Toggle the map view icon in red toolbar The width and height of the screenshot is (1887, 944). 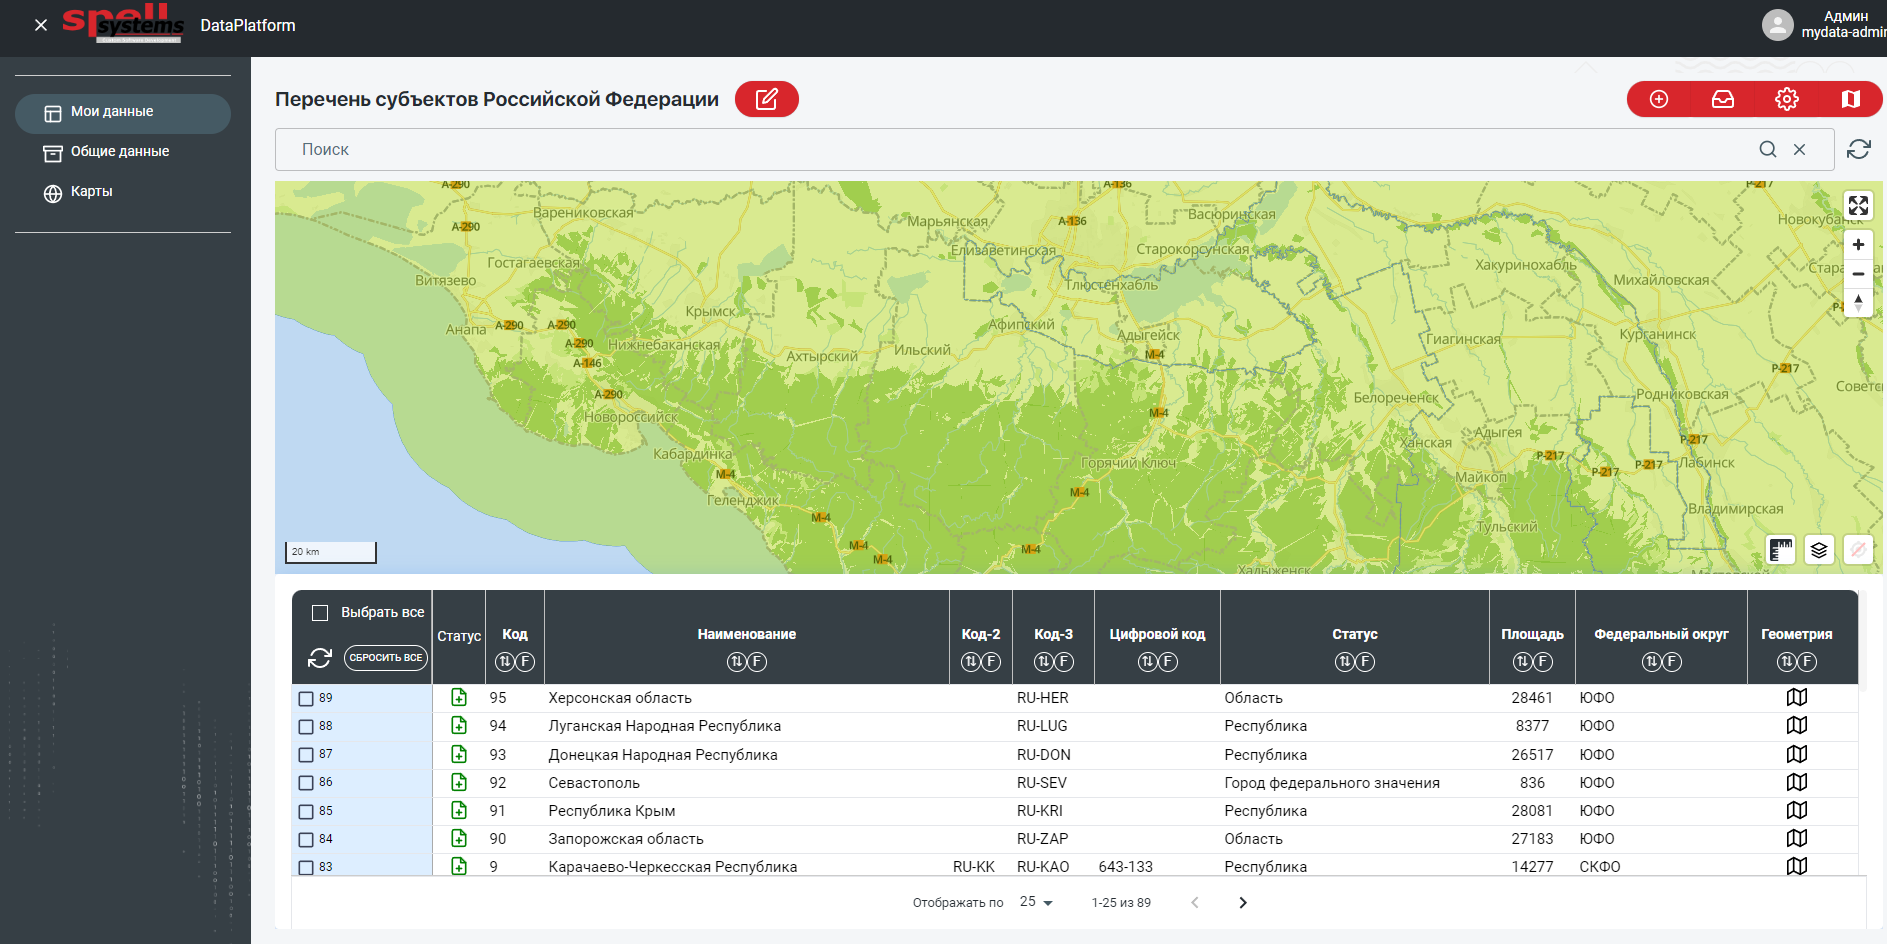[x=1851, y=99]
